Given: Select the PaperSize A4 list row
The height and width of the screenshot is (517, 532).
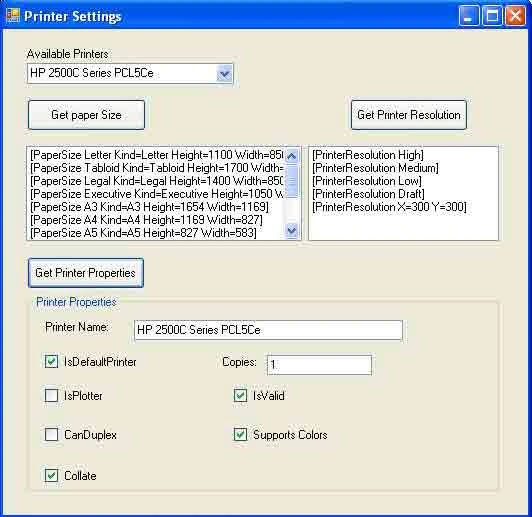Looking at the screenshot, I should click(x=156, y=220).
